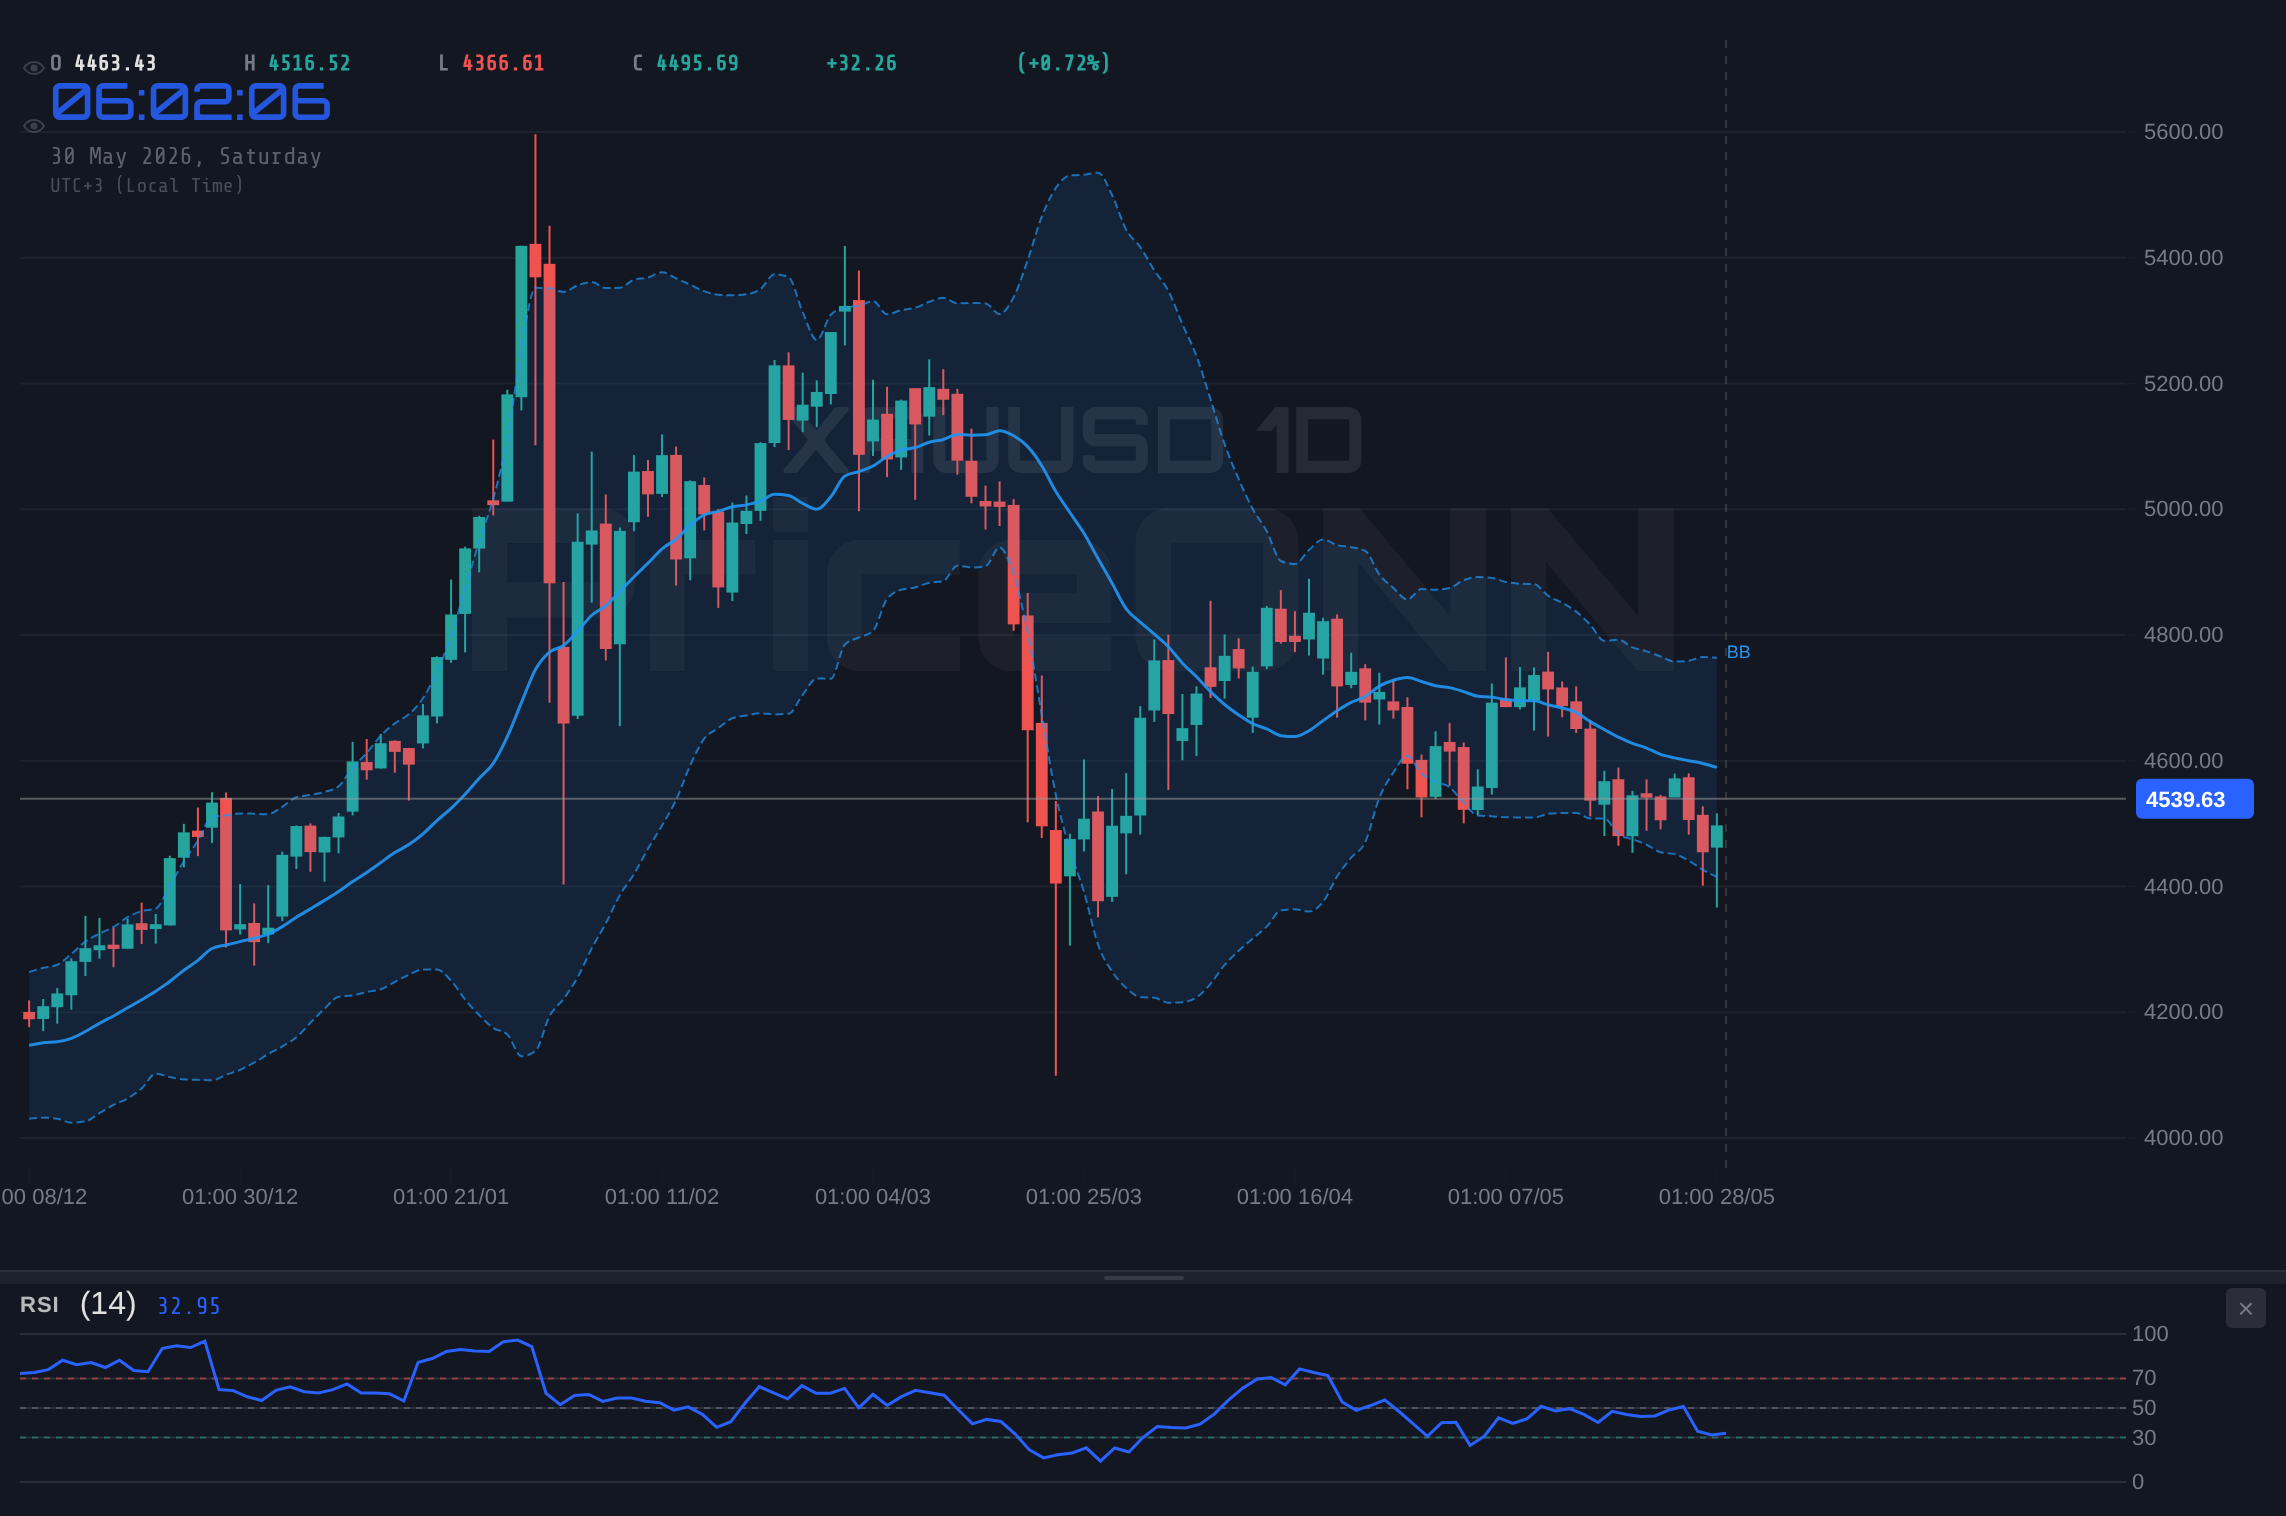Click the 5000.00 price axis label
The height and width of the screenshot is (1516, 2286).
click(x=2183, y=509)
